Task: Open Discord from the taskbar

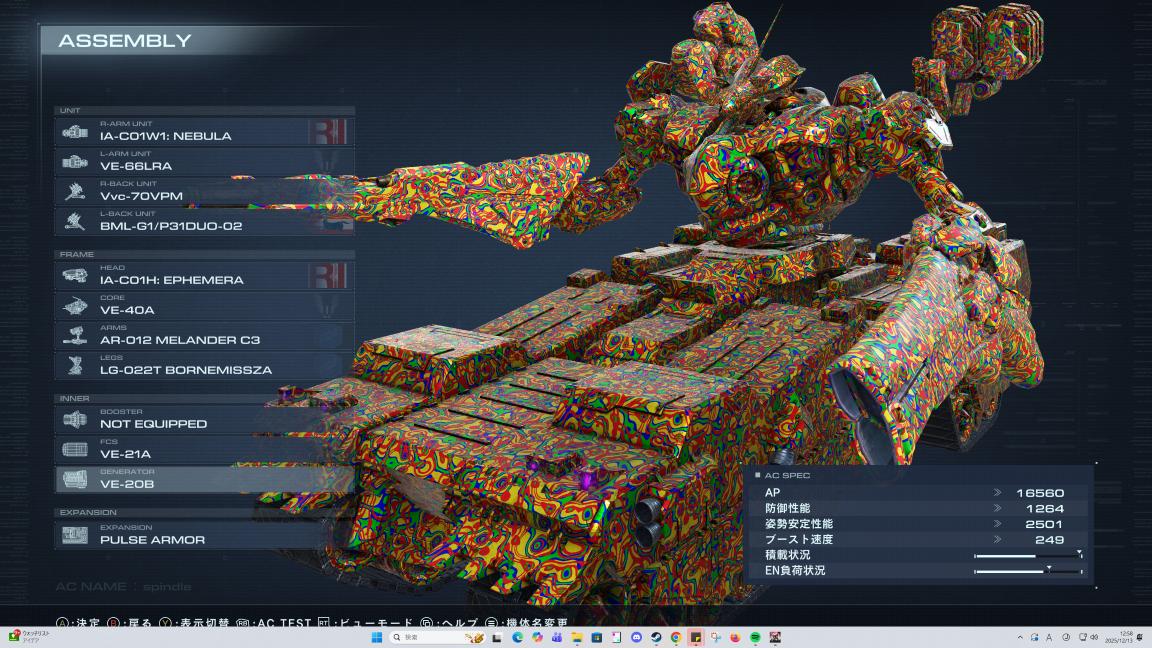Action: click(636, 637)
